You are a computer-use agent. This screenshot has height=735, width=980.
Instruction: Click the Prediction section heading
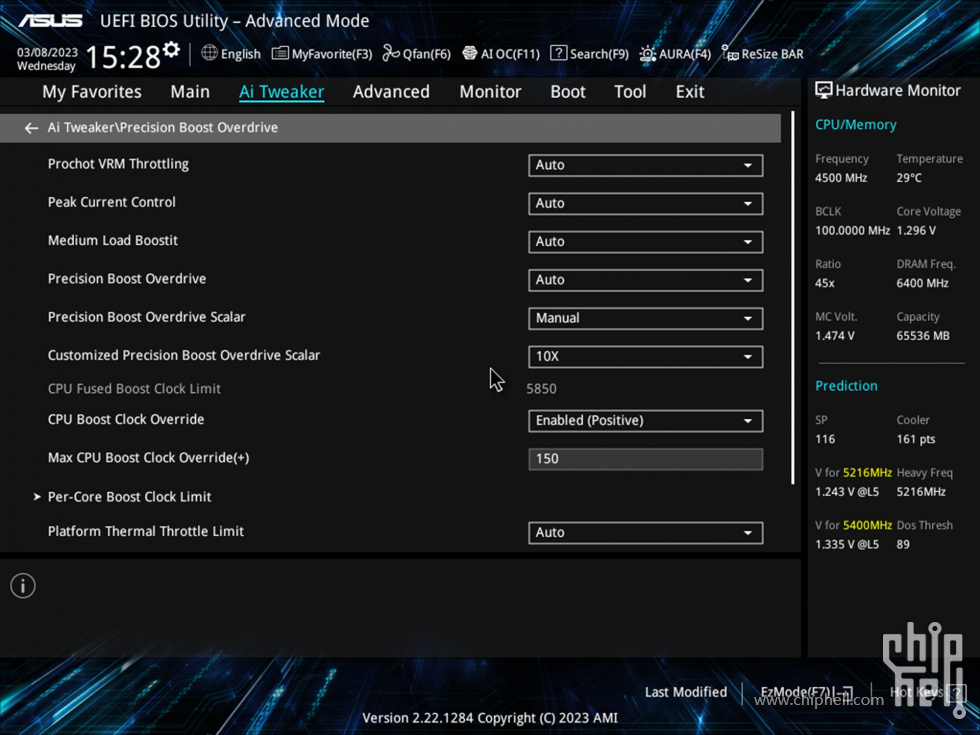(846, 386)
